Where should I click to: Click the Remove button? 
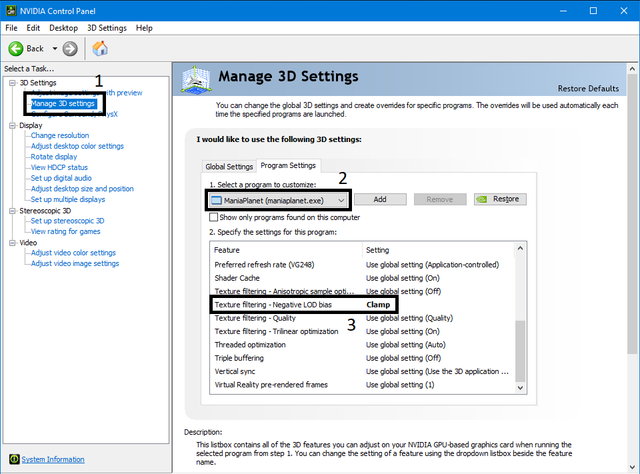[x=440, y=199]
